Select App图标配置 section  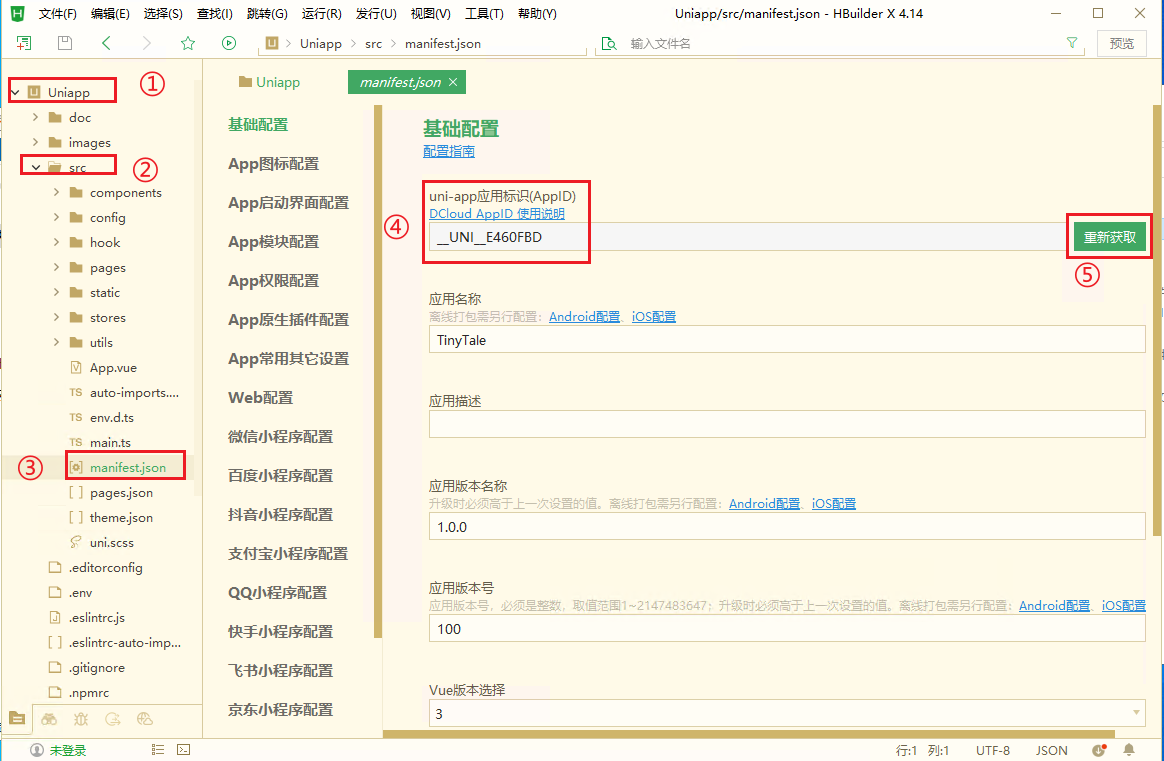click(273, 164)
